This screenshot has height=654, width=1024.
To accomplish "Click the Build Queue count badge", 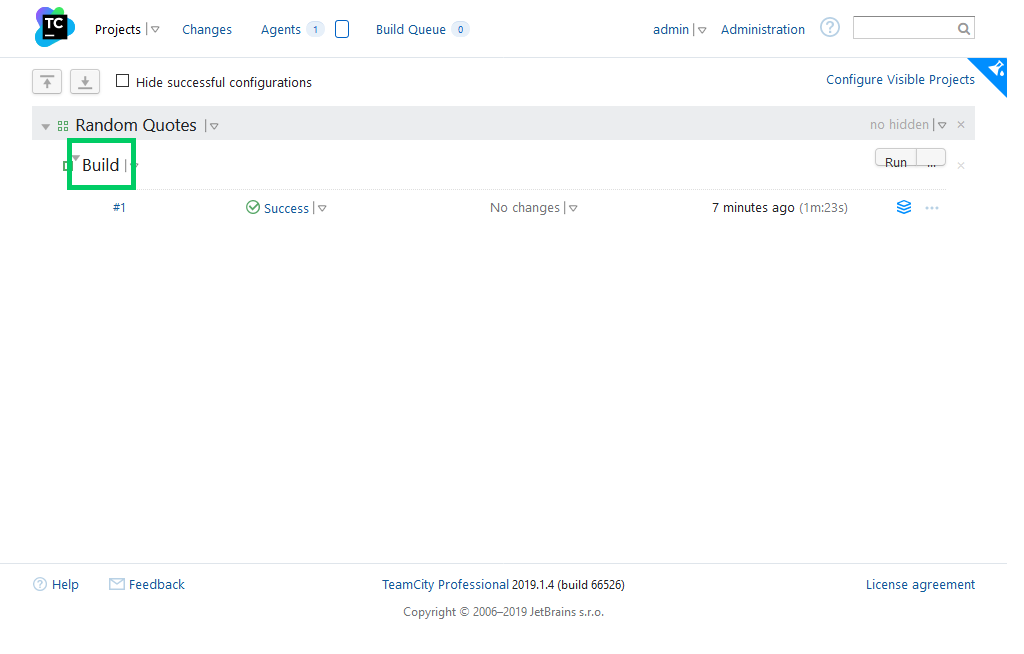I will [x=460, y=29].
